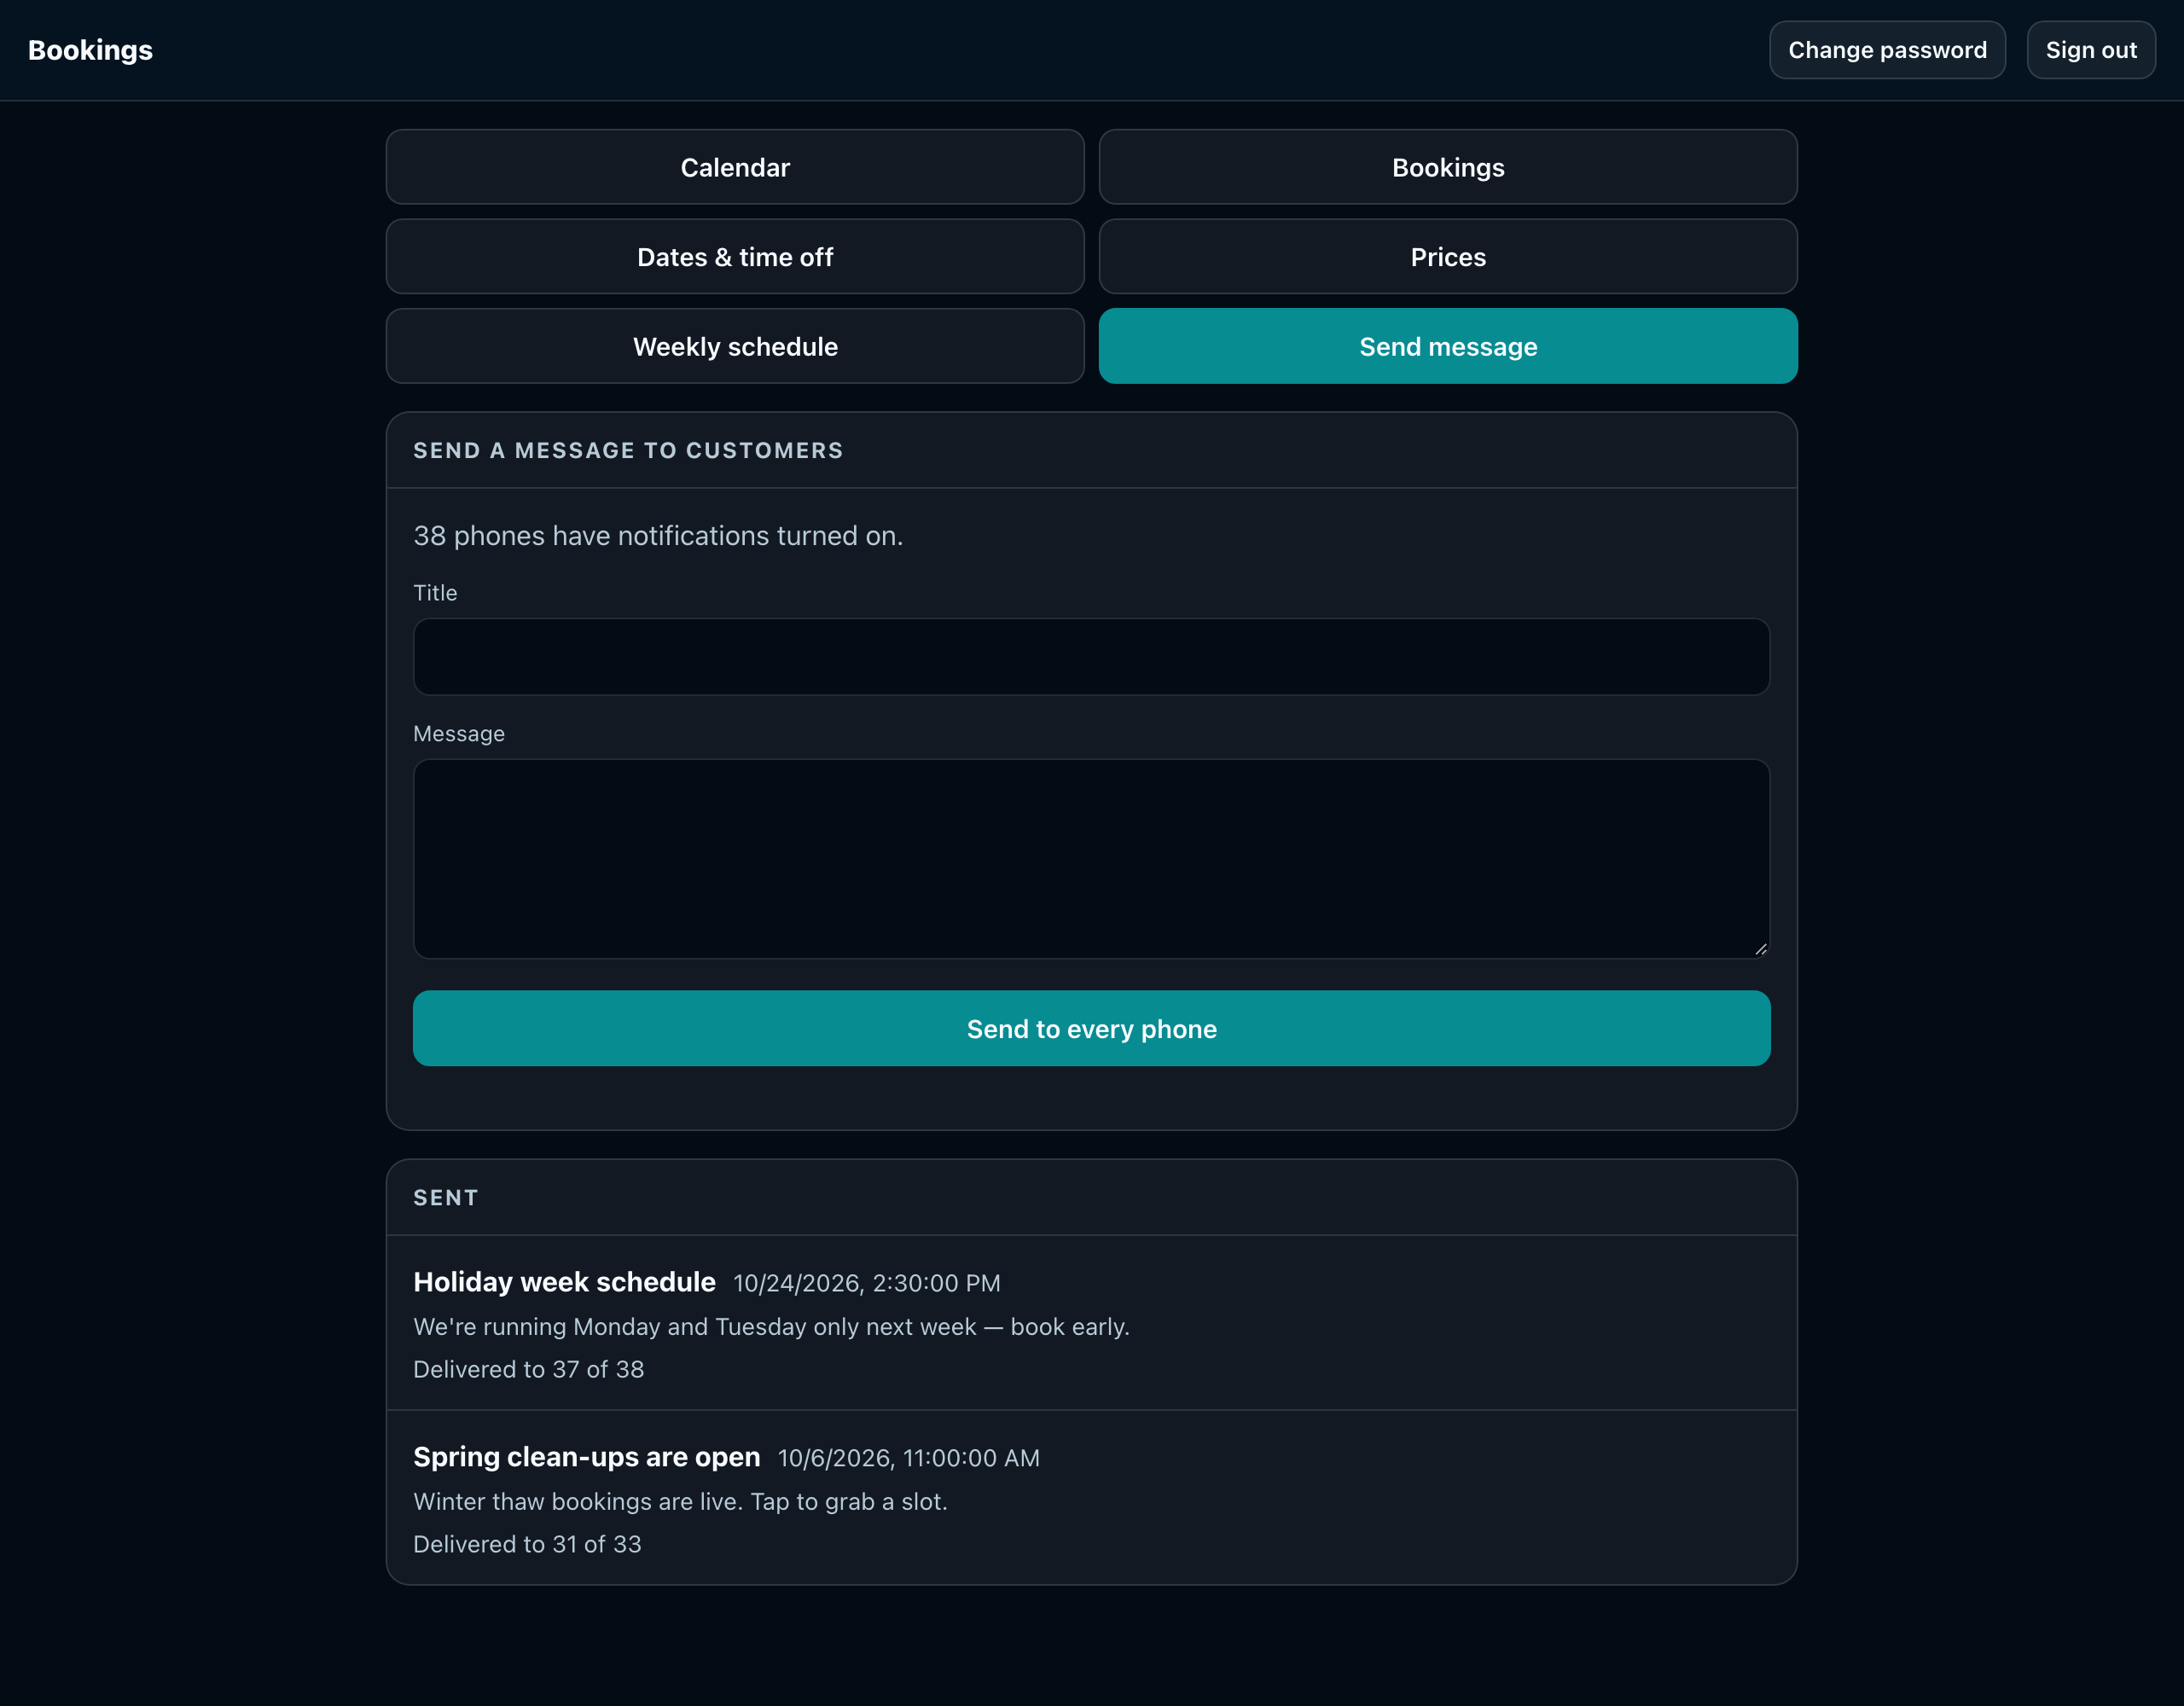Viewport: 2184px width, 1706px height.
Task: Open the Calendar tab
Action: 735,167
